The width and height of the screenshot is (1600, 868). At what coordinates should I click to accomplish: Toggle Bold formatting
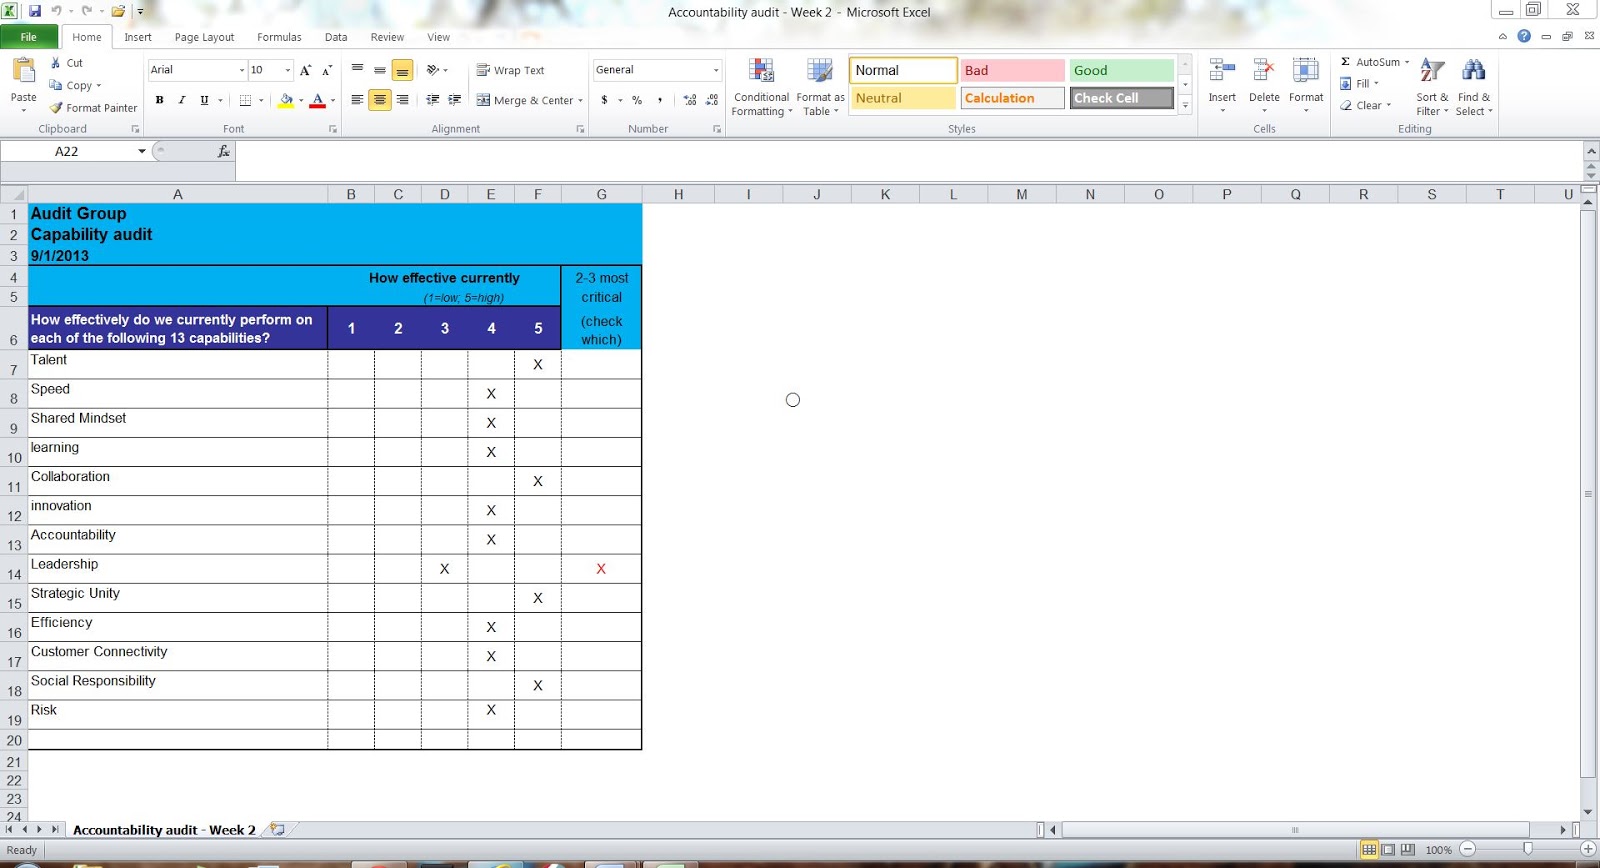tap(159, 100)
